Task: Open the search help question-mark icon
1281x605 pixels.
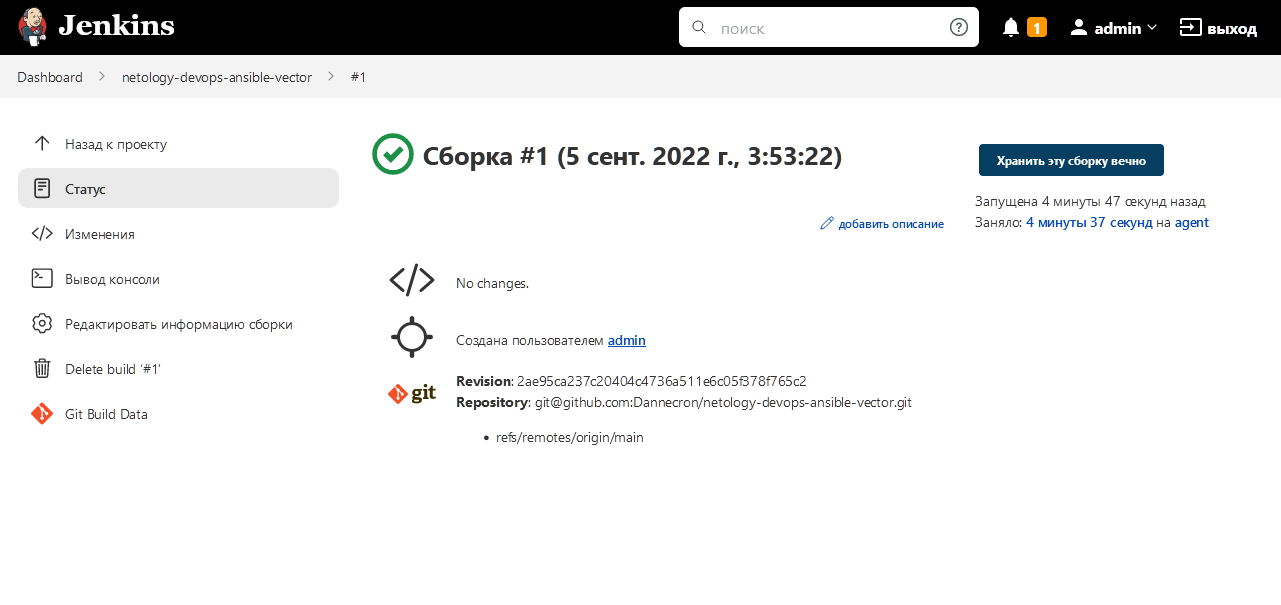Action: (x=958, y=28)
